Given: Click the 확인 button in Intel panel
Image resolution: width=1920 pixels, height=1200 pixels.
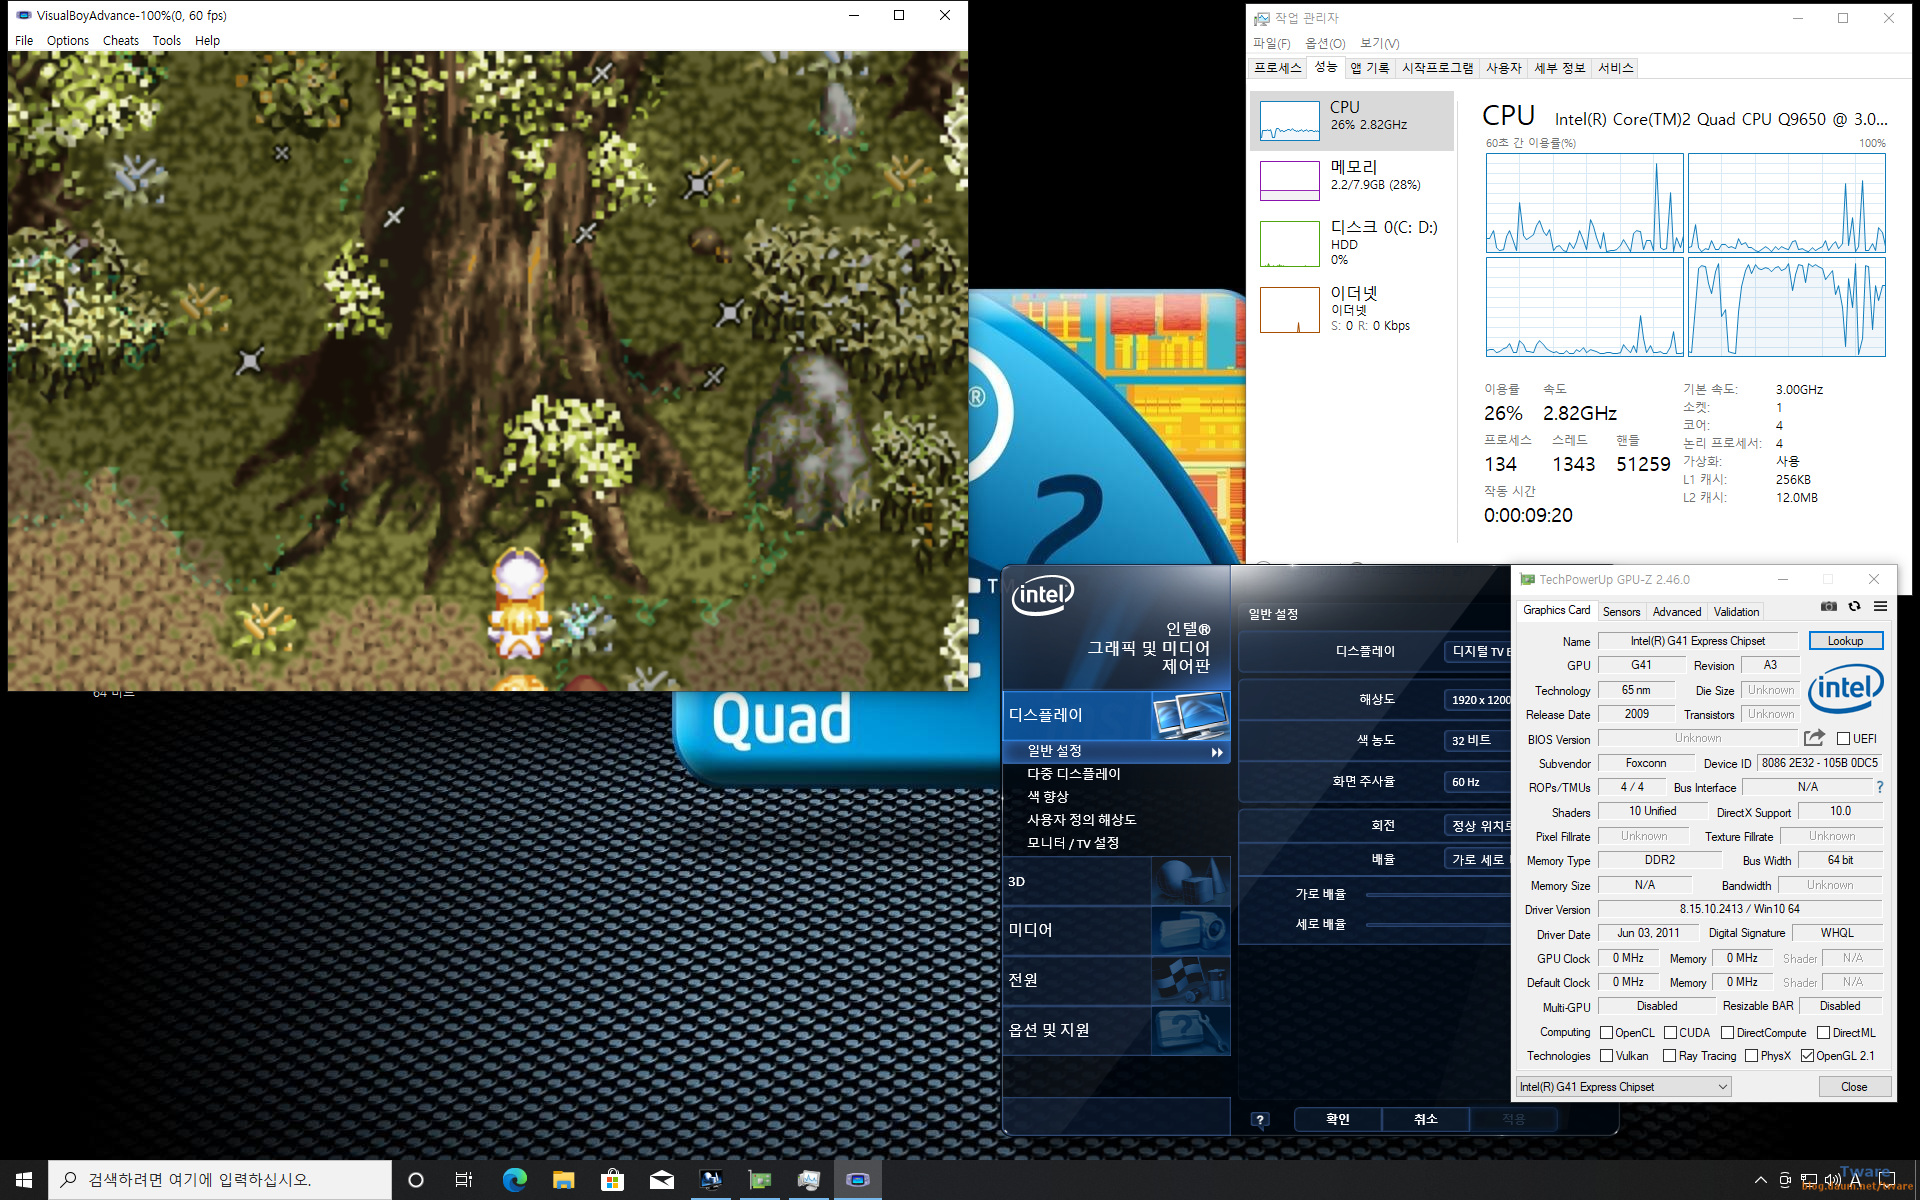Looking at the screenshot, I should pos(1337,1119).
